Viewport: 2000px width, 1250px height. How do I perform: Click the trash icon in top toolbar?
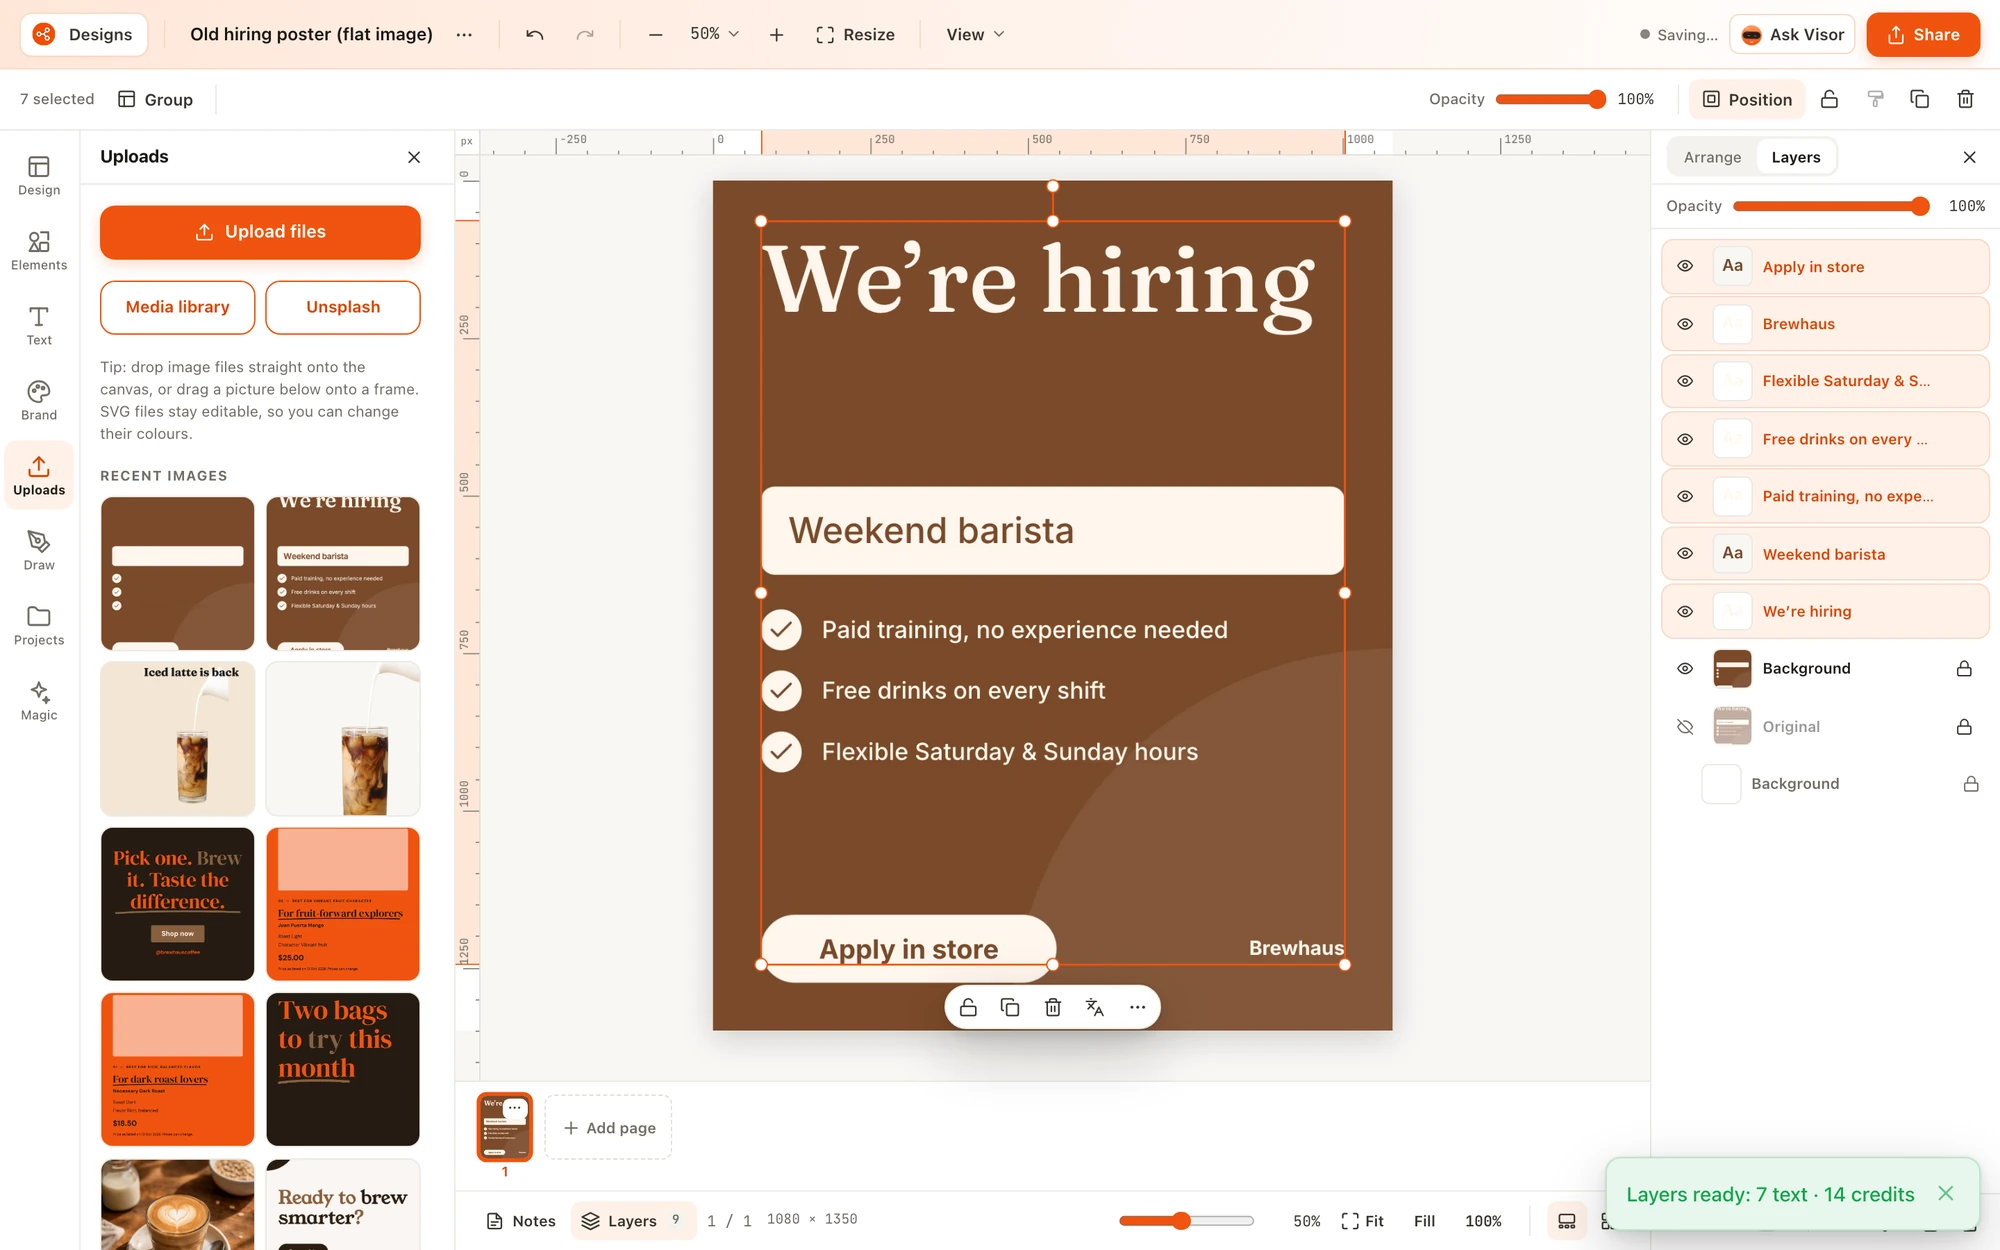pos(1965,99)
